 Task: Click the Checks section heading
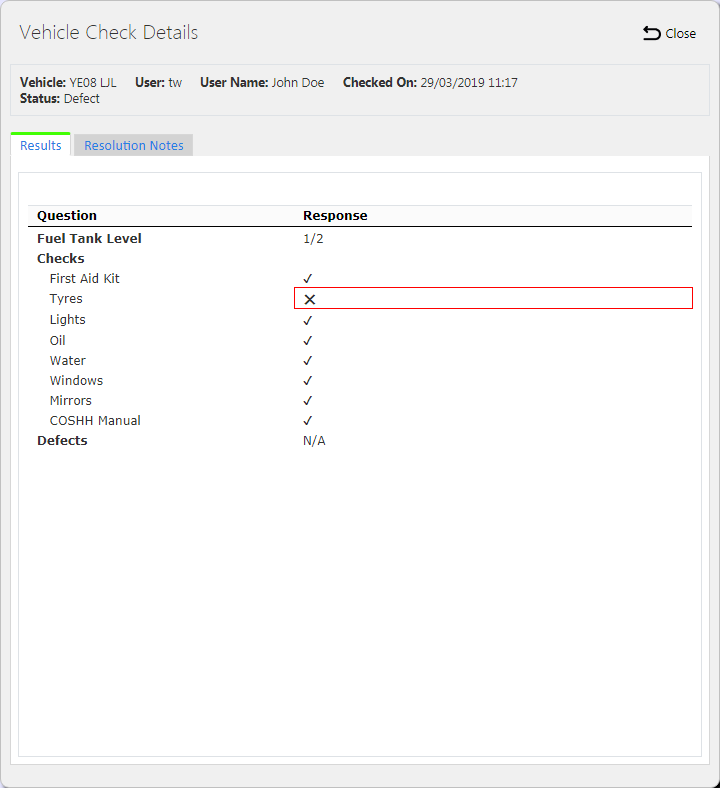61,258
